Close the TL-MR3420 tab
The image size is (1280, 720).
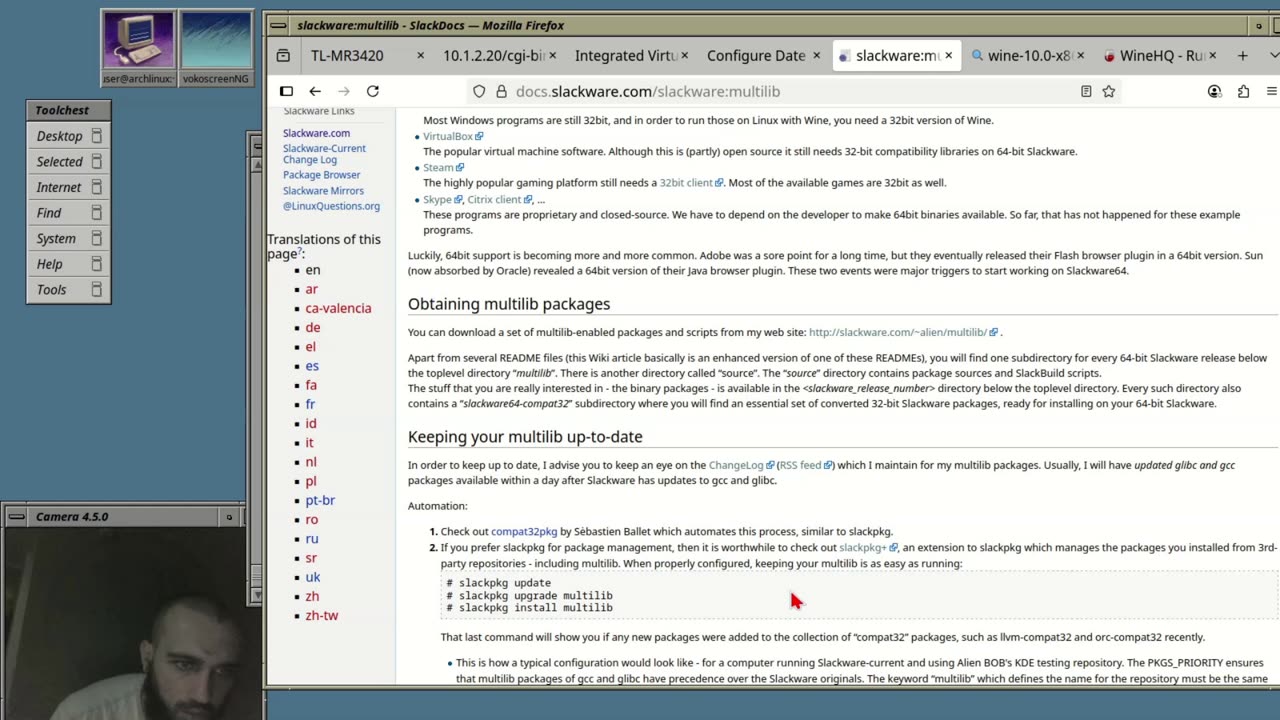tap(420, 56)
